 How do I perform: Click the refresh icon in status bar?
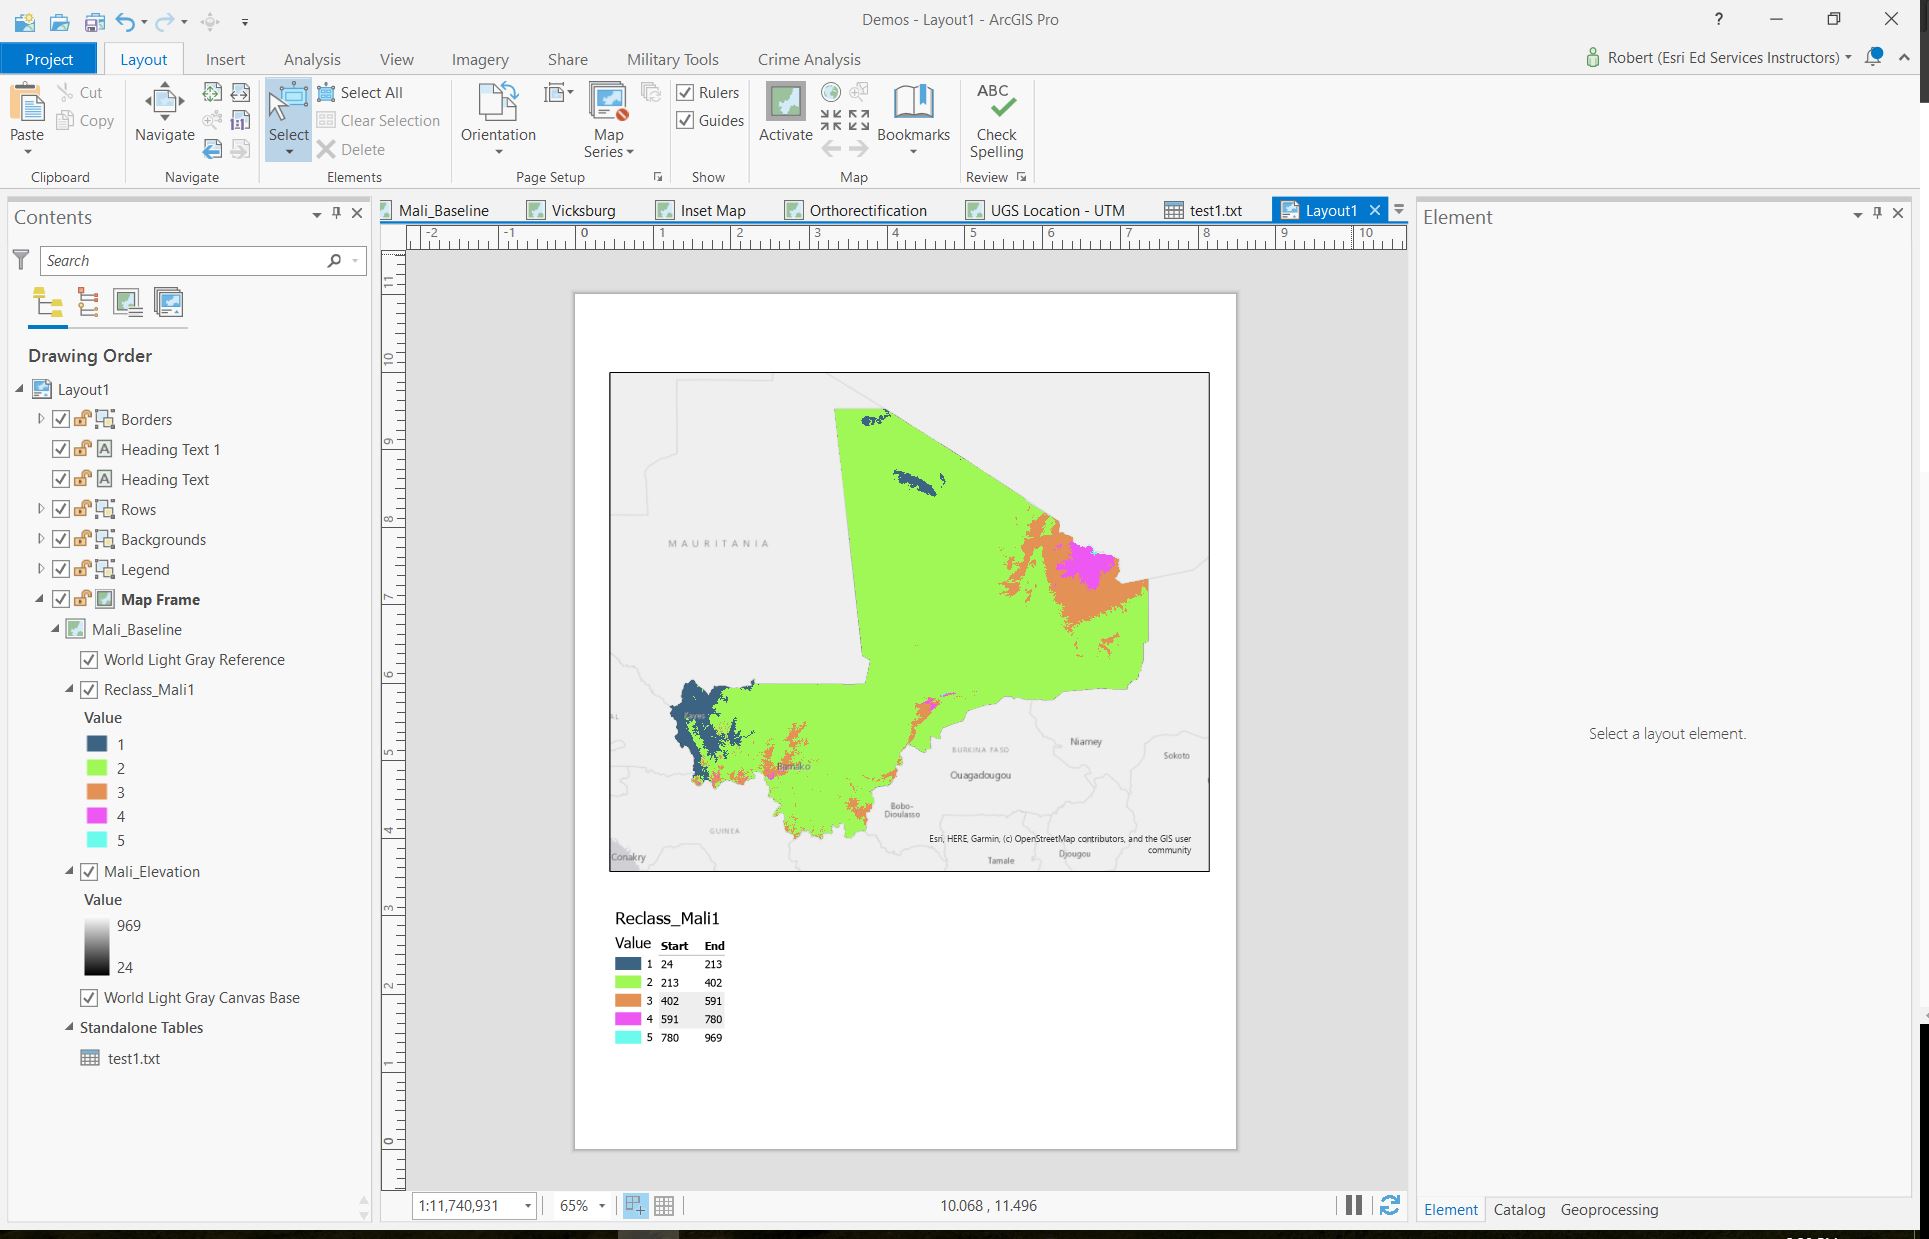click(1389, 1205)
